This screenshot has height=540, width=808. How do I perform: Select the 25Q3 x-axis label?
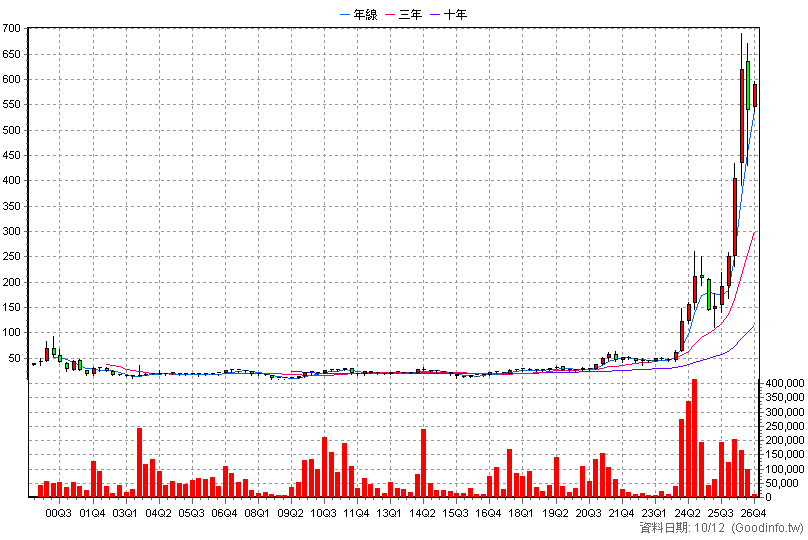point(720,513)
